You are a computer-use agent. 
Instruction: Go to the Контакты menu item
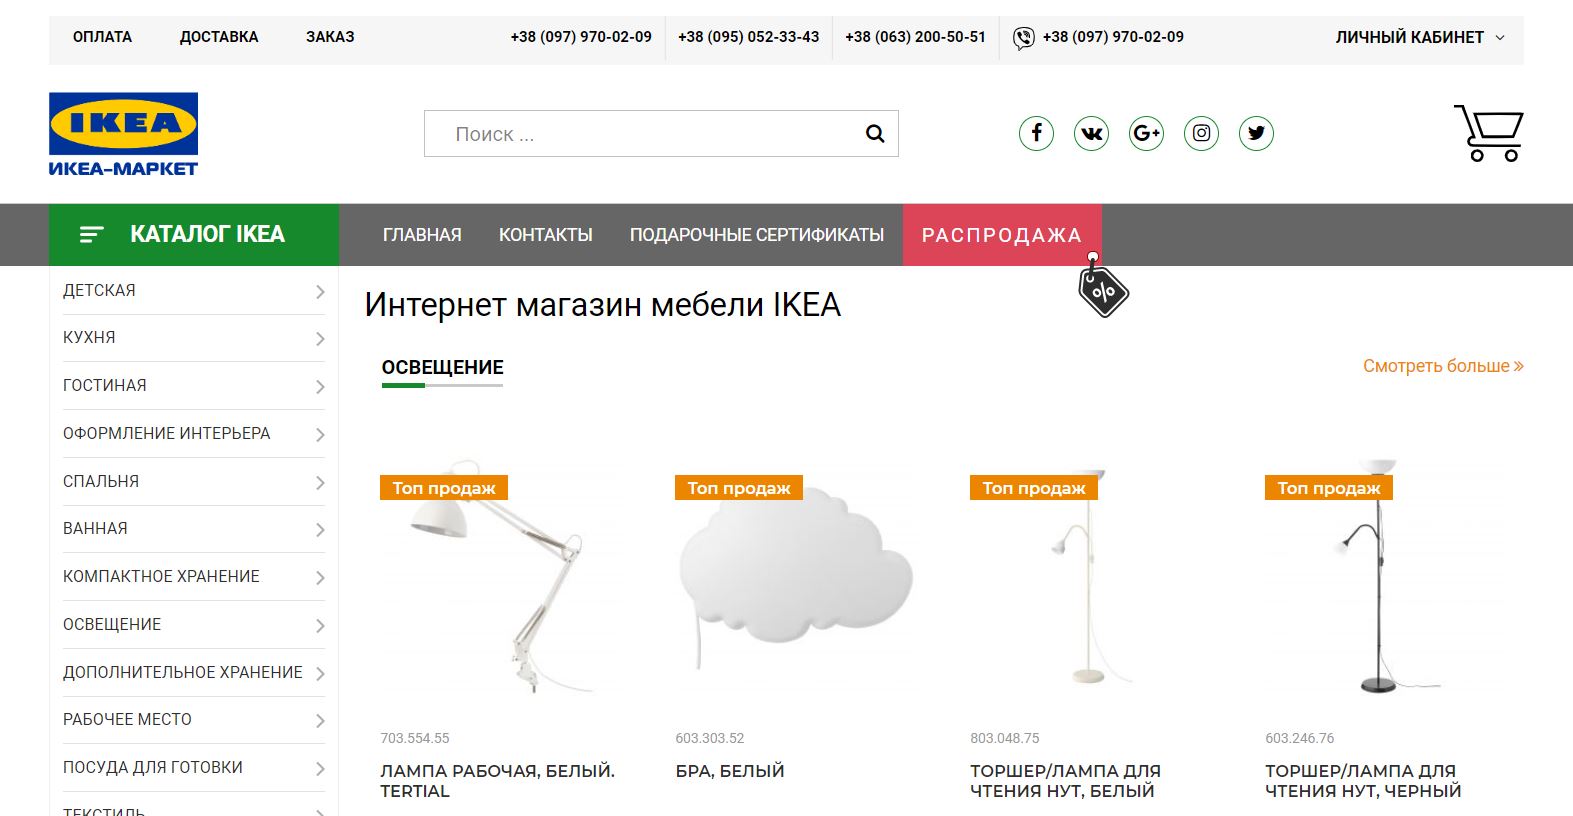click(x=546, y=235)
